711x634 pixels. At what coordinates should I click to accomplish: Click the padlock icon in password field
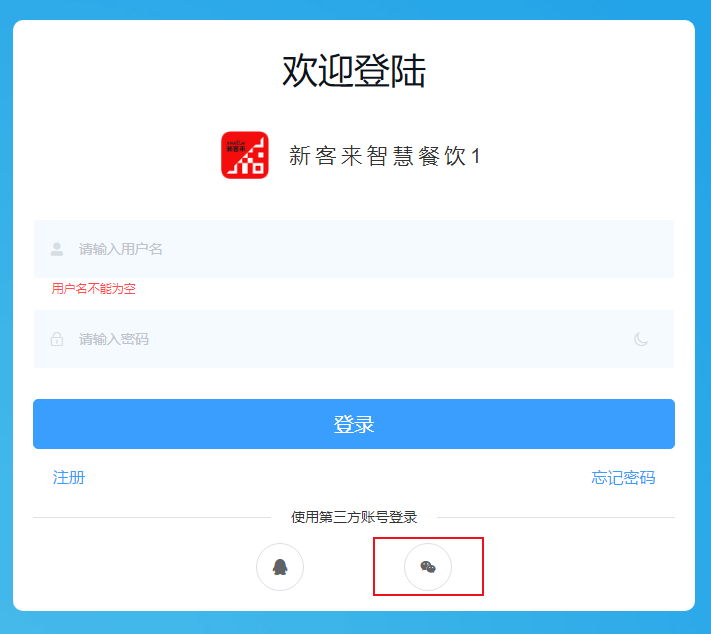(57, 339)
